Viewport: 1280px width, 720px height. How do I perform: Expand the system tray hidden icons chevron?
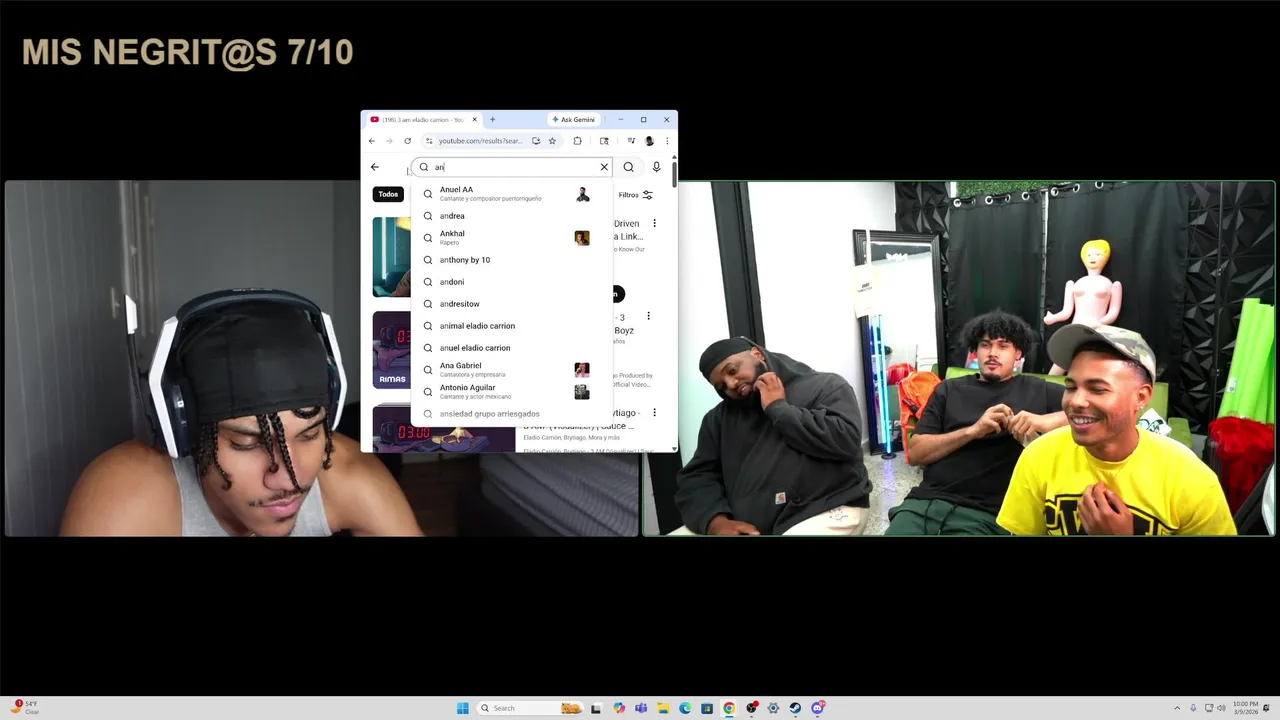1177,708
